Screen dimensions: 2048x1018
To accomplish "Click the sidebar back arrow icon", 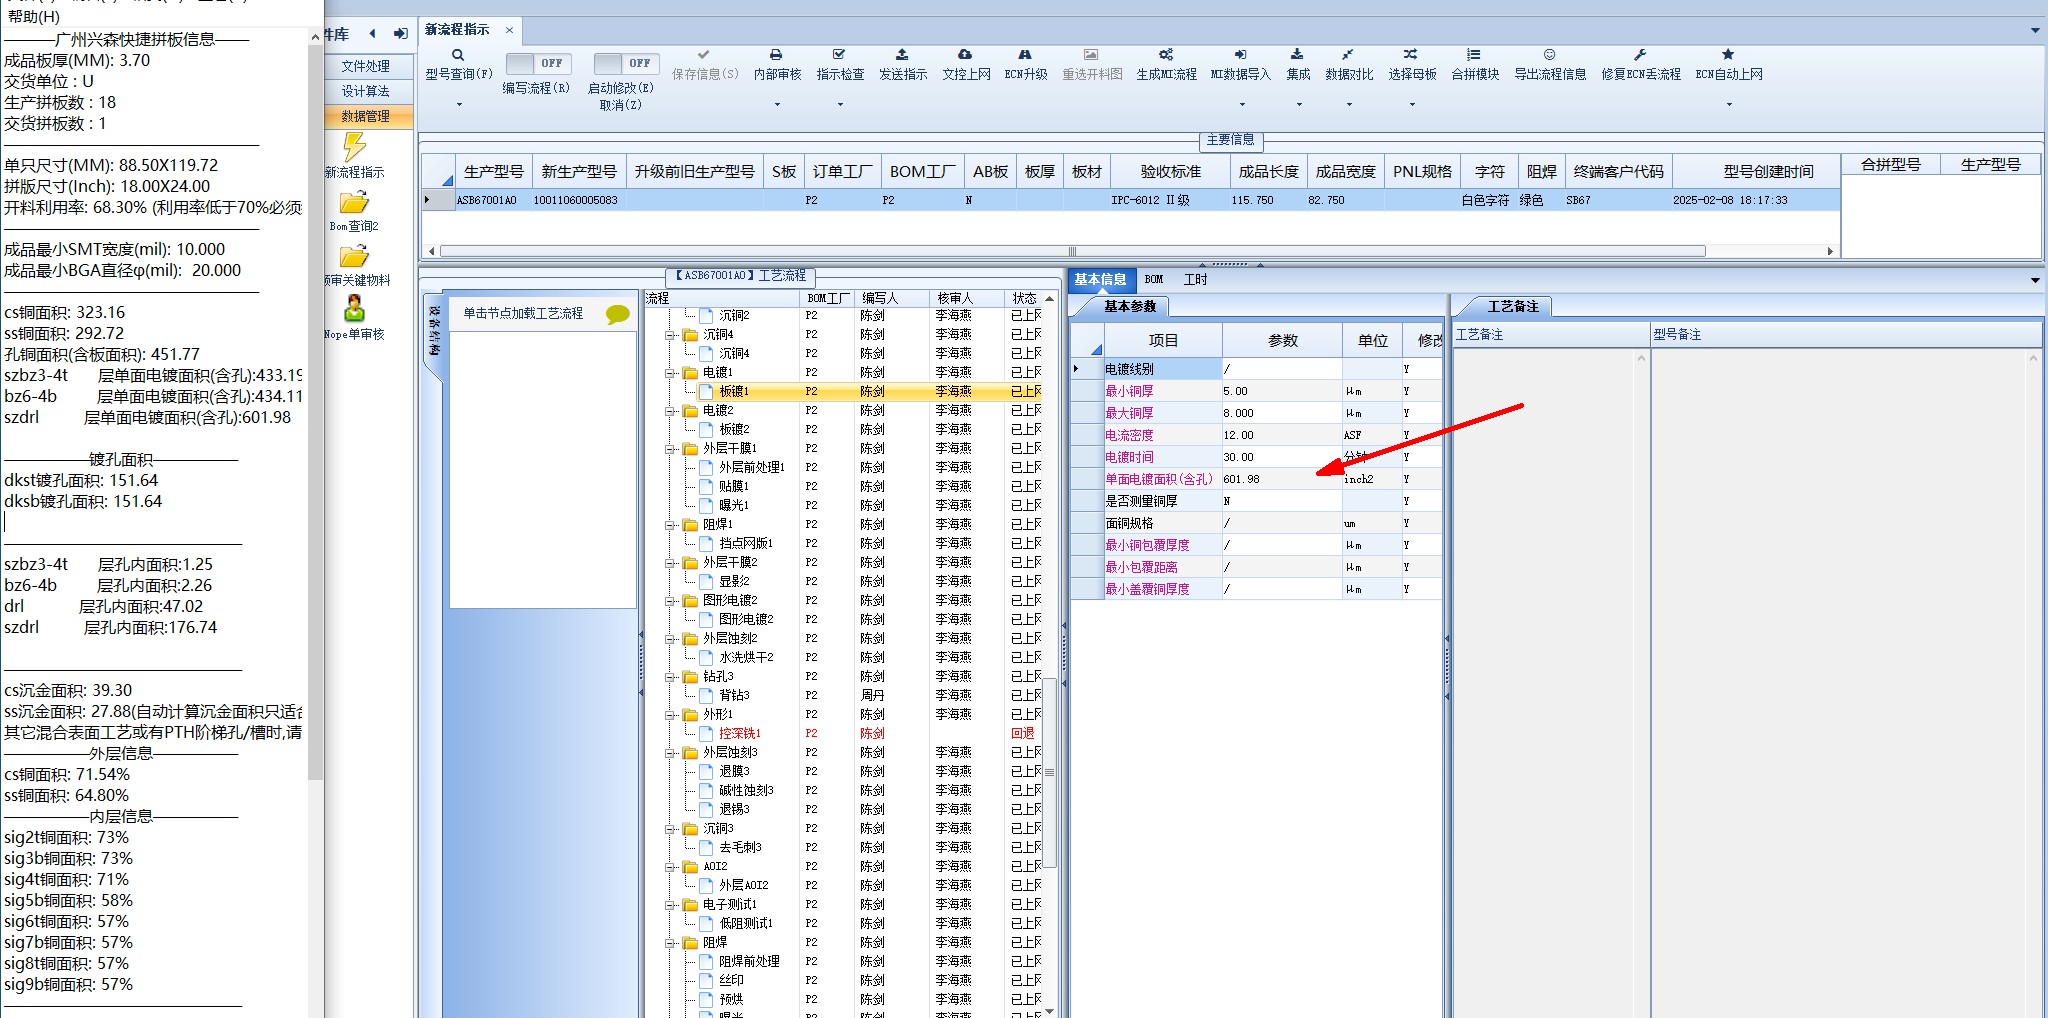I will [x=373, y=34].
